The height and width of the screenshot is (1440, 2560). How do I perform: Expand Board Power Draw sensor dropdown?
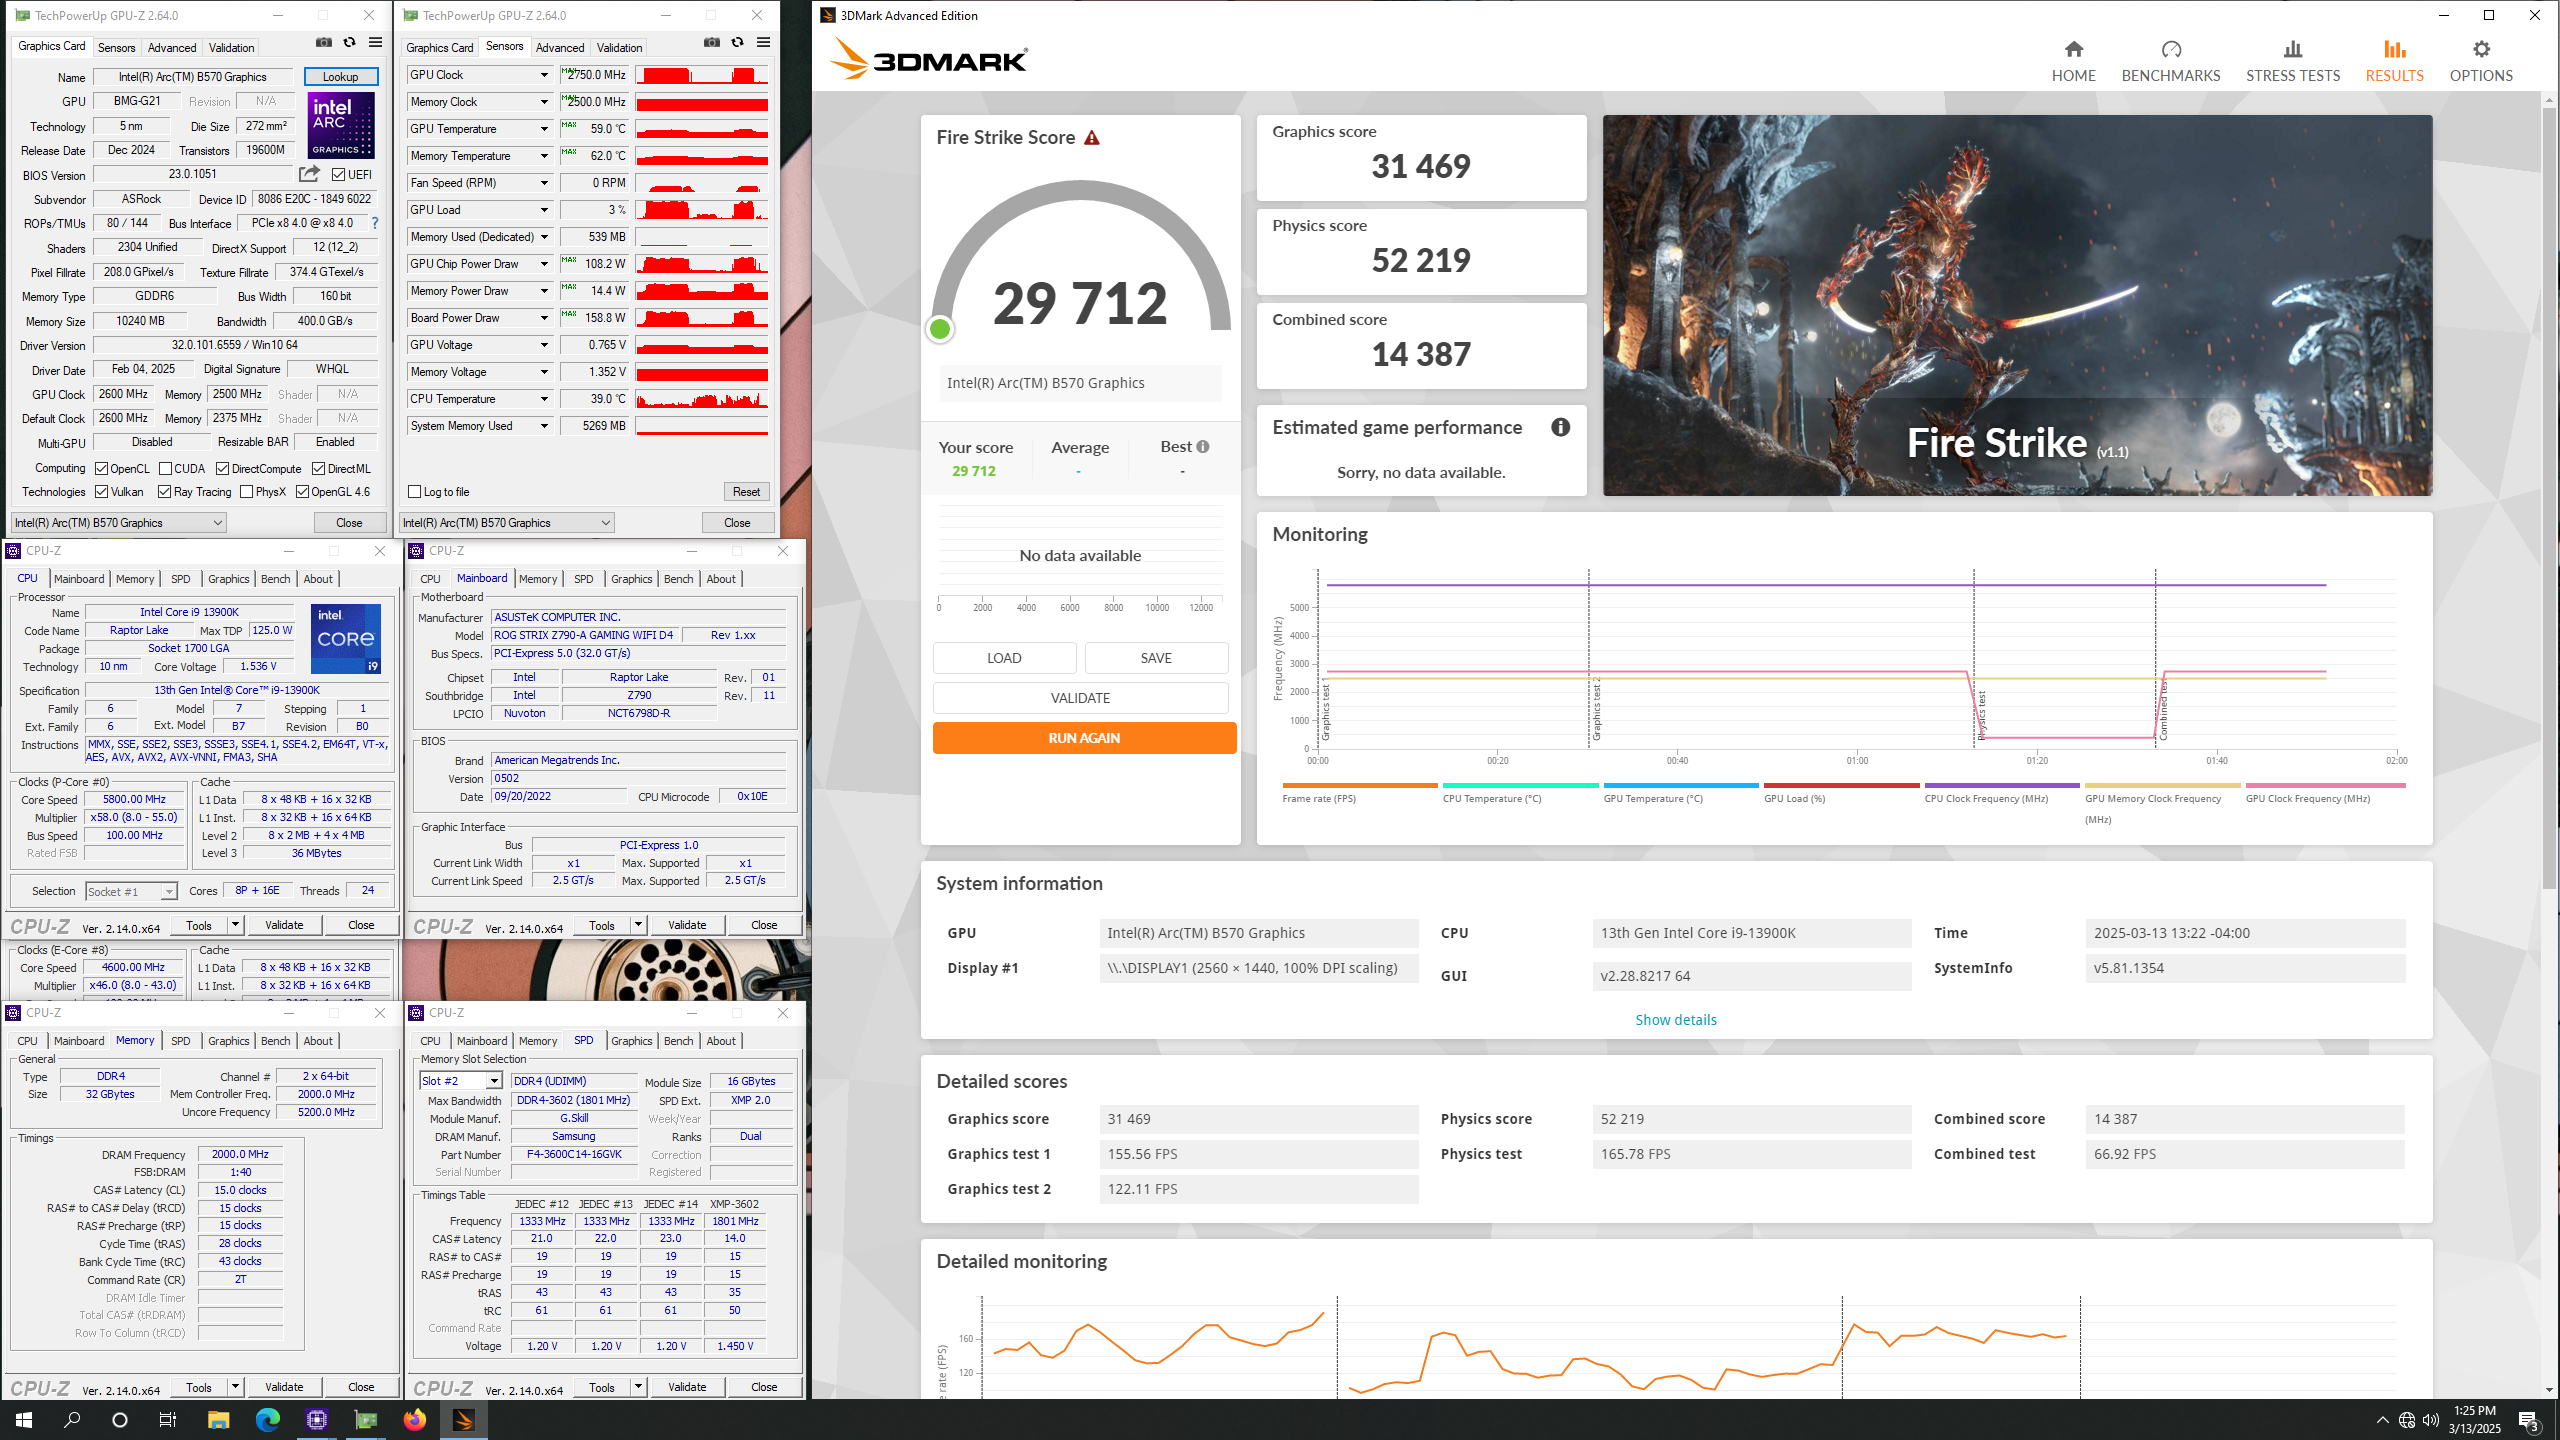[544, 318]
